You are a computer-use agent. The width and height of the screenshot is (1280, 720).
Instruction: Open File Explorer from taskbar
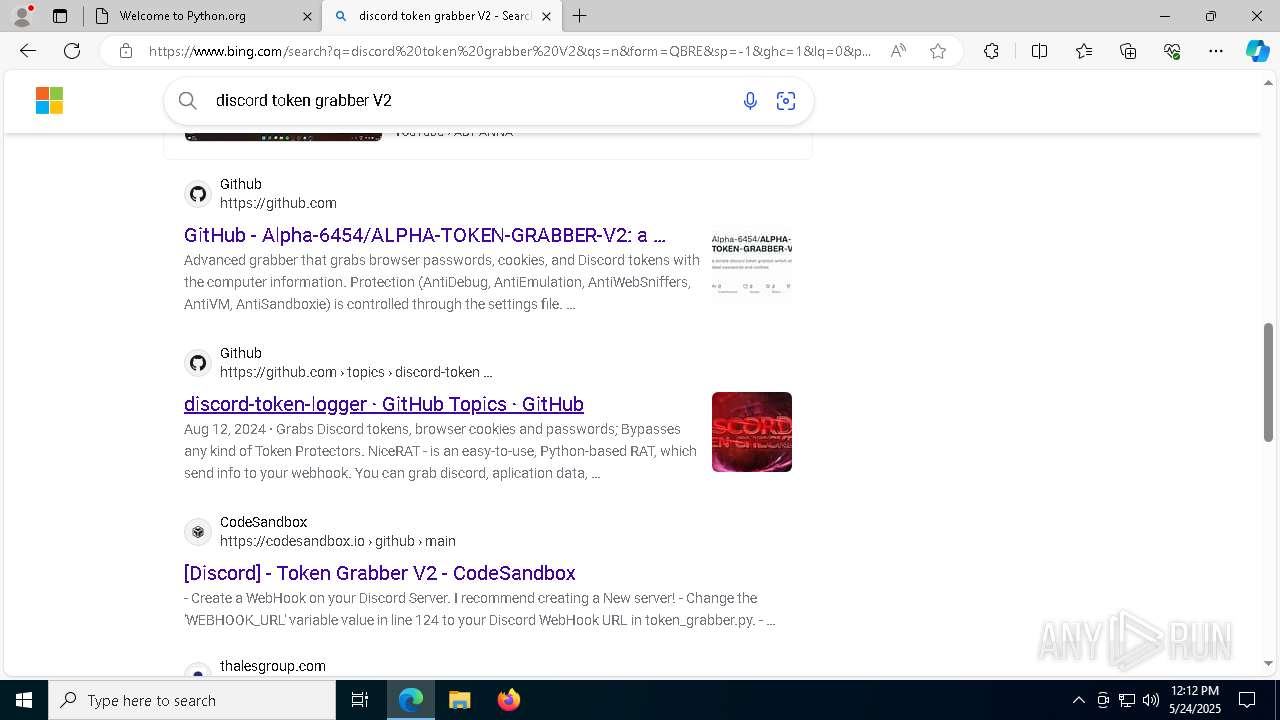point(459,700)
